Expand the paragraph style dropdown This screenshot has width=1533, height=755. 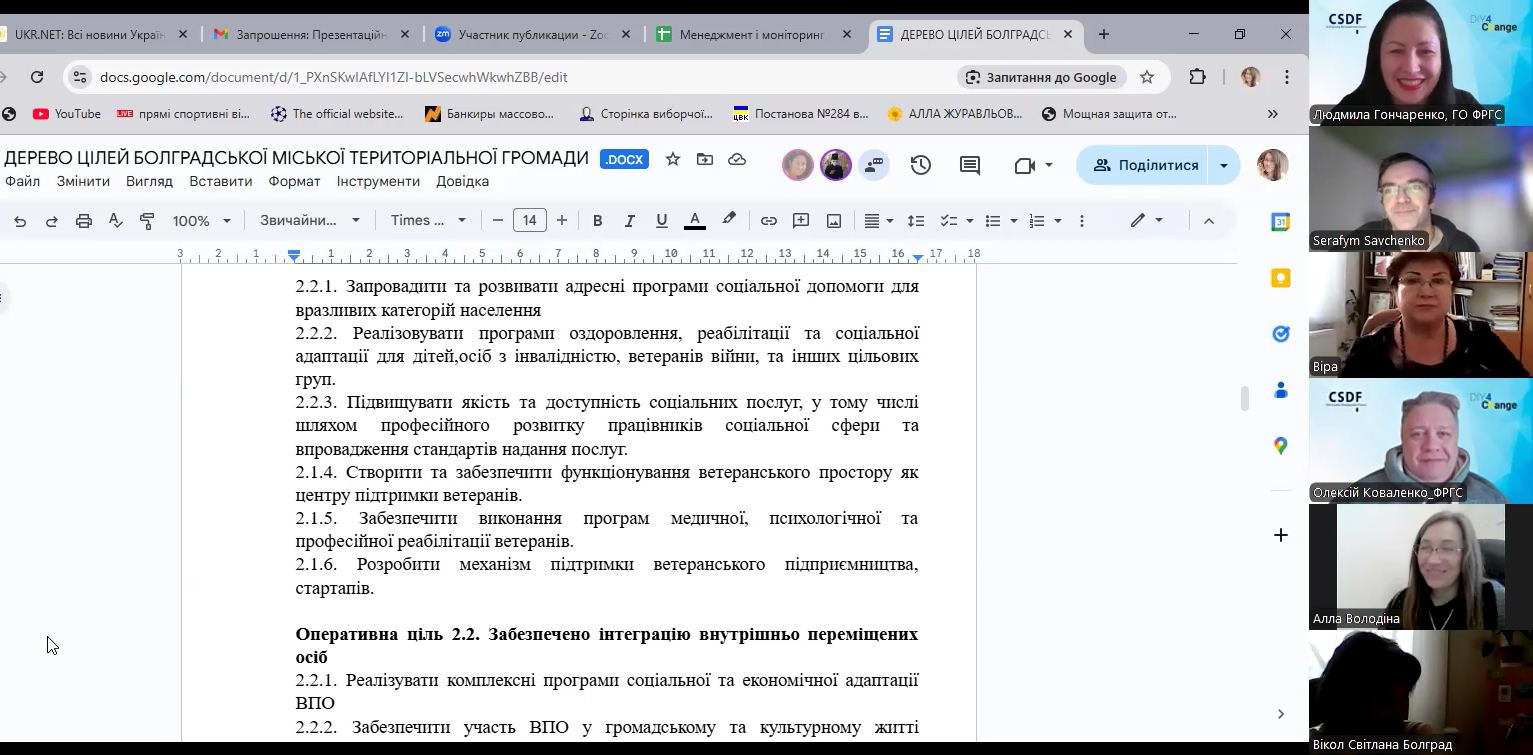point(309,221)
